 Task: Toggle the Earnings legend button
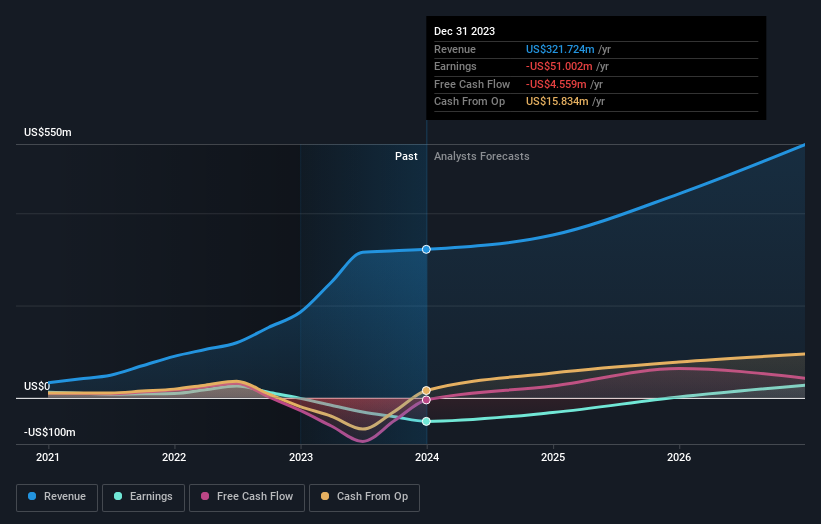pyautogui.click(x=143, y=497)
